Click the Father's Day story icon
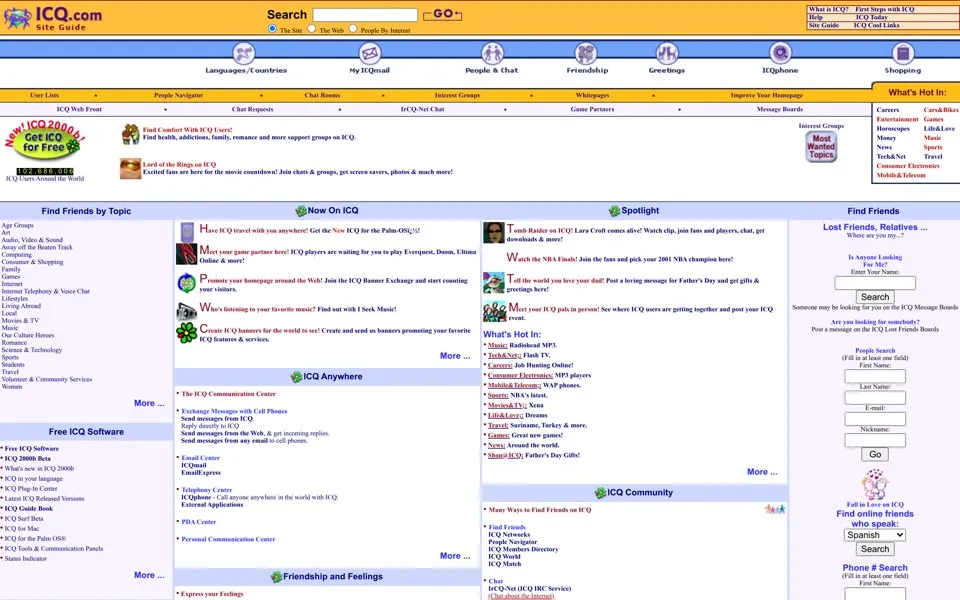The width and height of the screenshot is (960, 600). pyautogui.click(x=493, y=282)
